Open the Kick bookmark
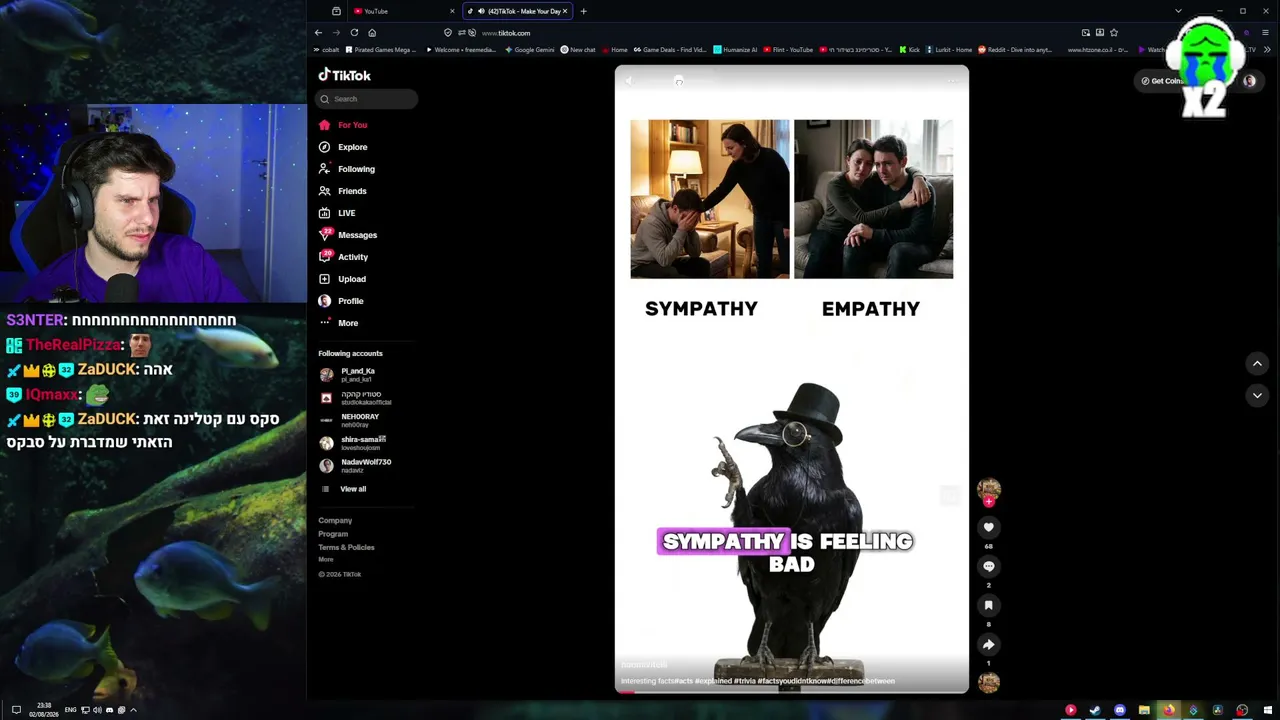Screen dimensions: 1280x720 909,50
